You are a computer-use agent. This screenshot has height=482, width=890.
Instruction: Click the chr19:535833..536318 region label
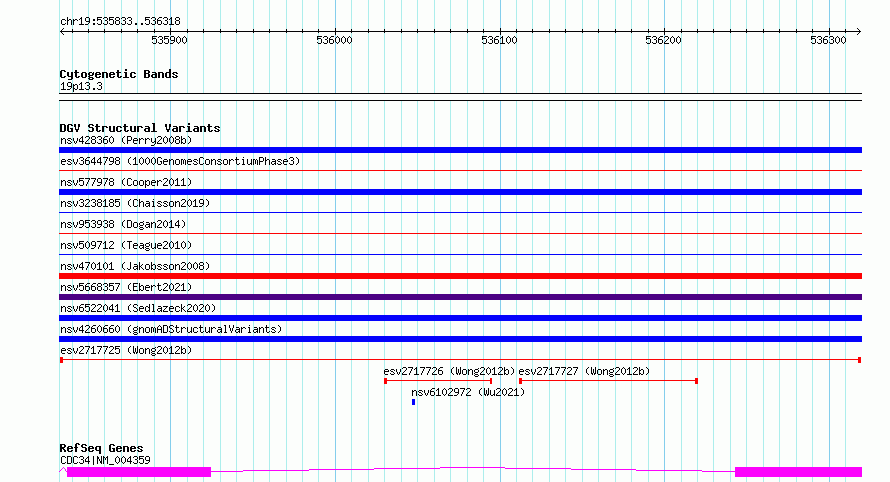click(x=120, y=22)
